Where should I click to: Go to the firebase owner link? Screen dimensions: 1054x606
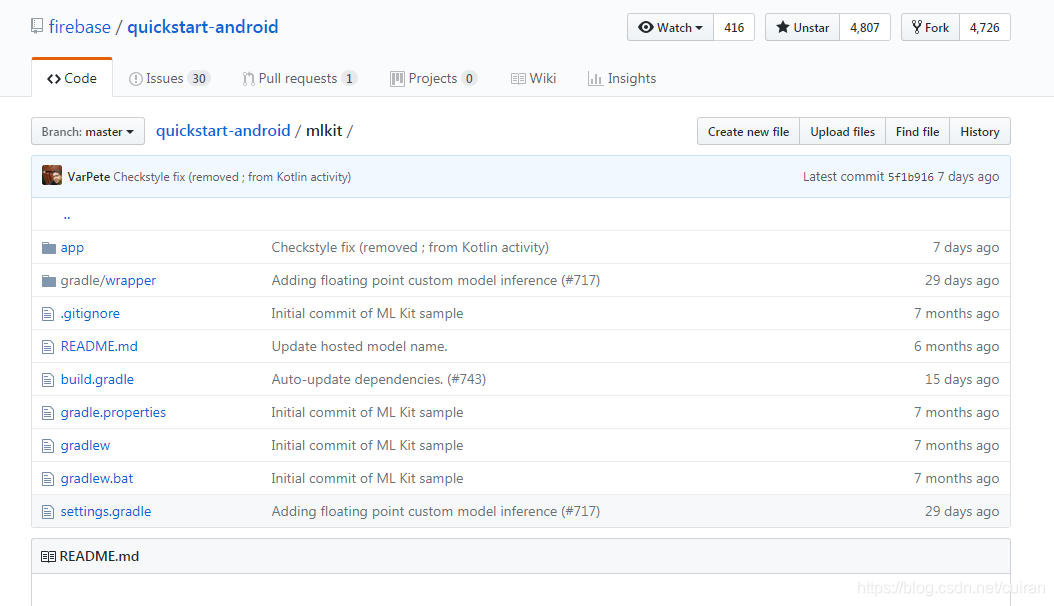pos(79,27)
